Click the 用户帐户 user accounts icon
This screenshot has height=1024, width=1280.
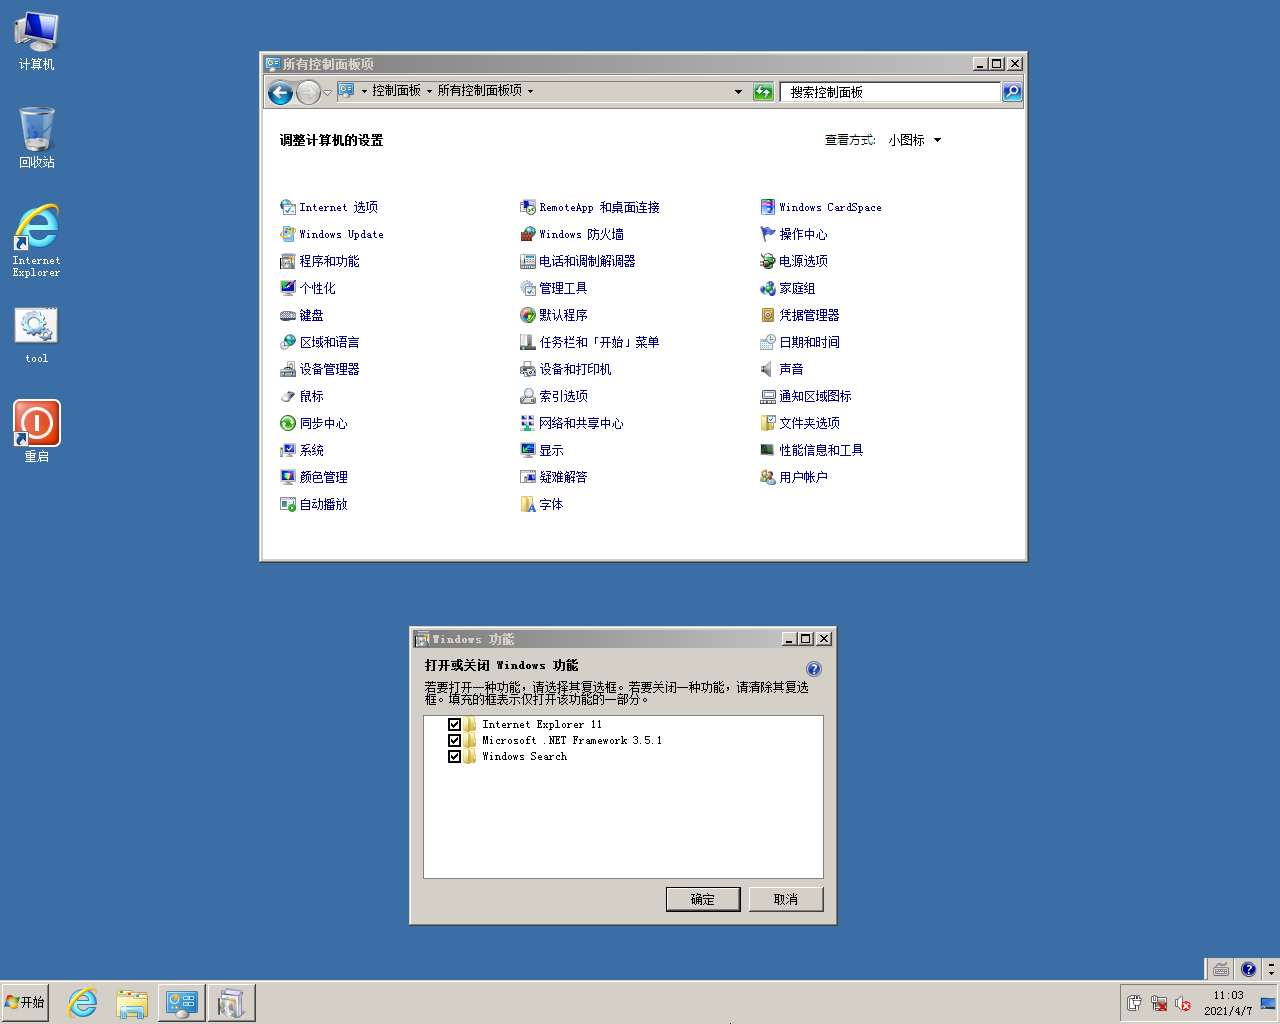(x=768, y=477)
